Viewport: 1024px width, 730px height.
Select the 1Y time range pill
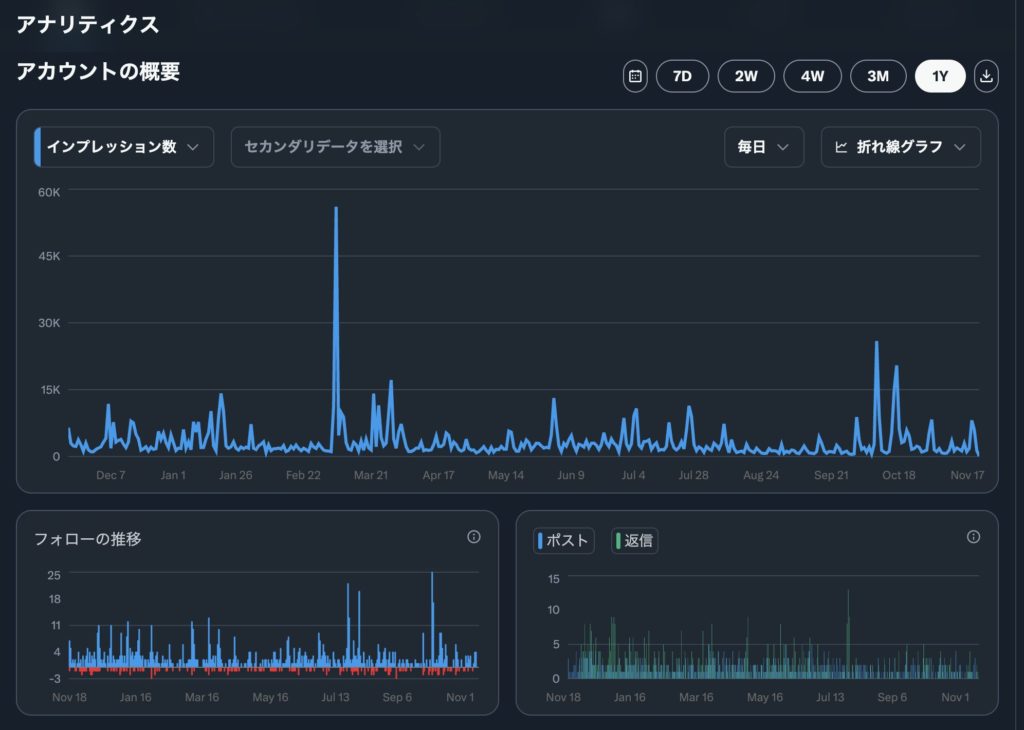coord(939,76)
